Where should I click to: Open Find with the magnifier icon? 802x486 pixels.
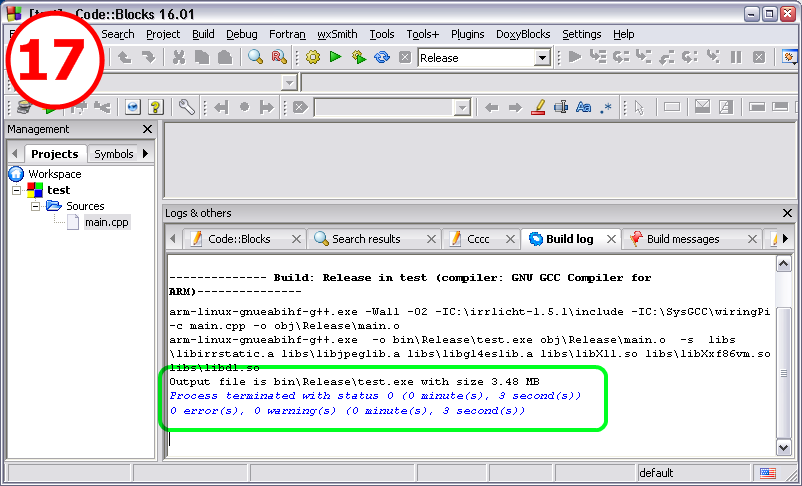(255, 57)
